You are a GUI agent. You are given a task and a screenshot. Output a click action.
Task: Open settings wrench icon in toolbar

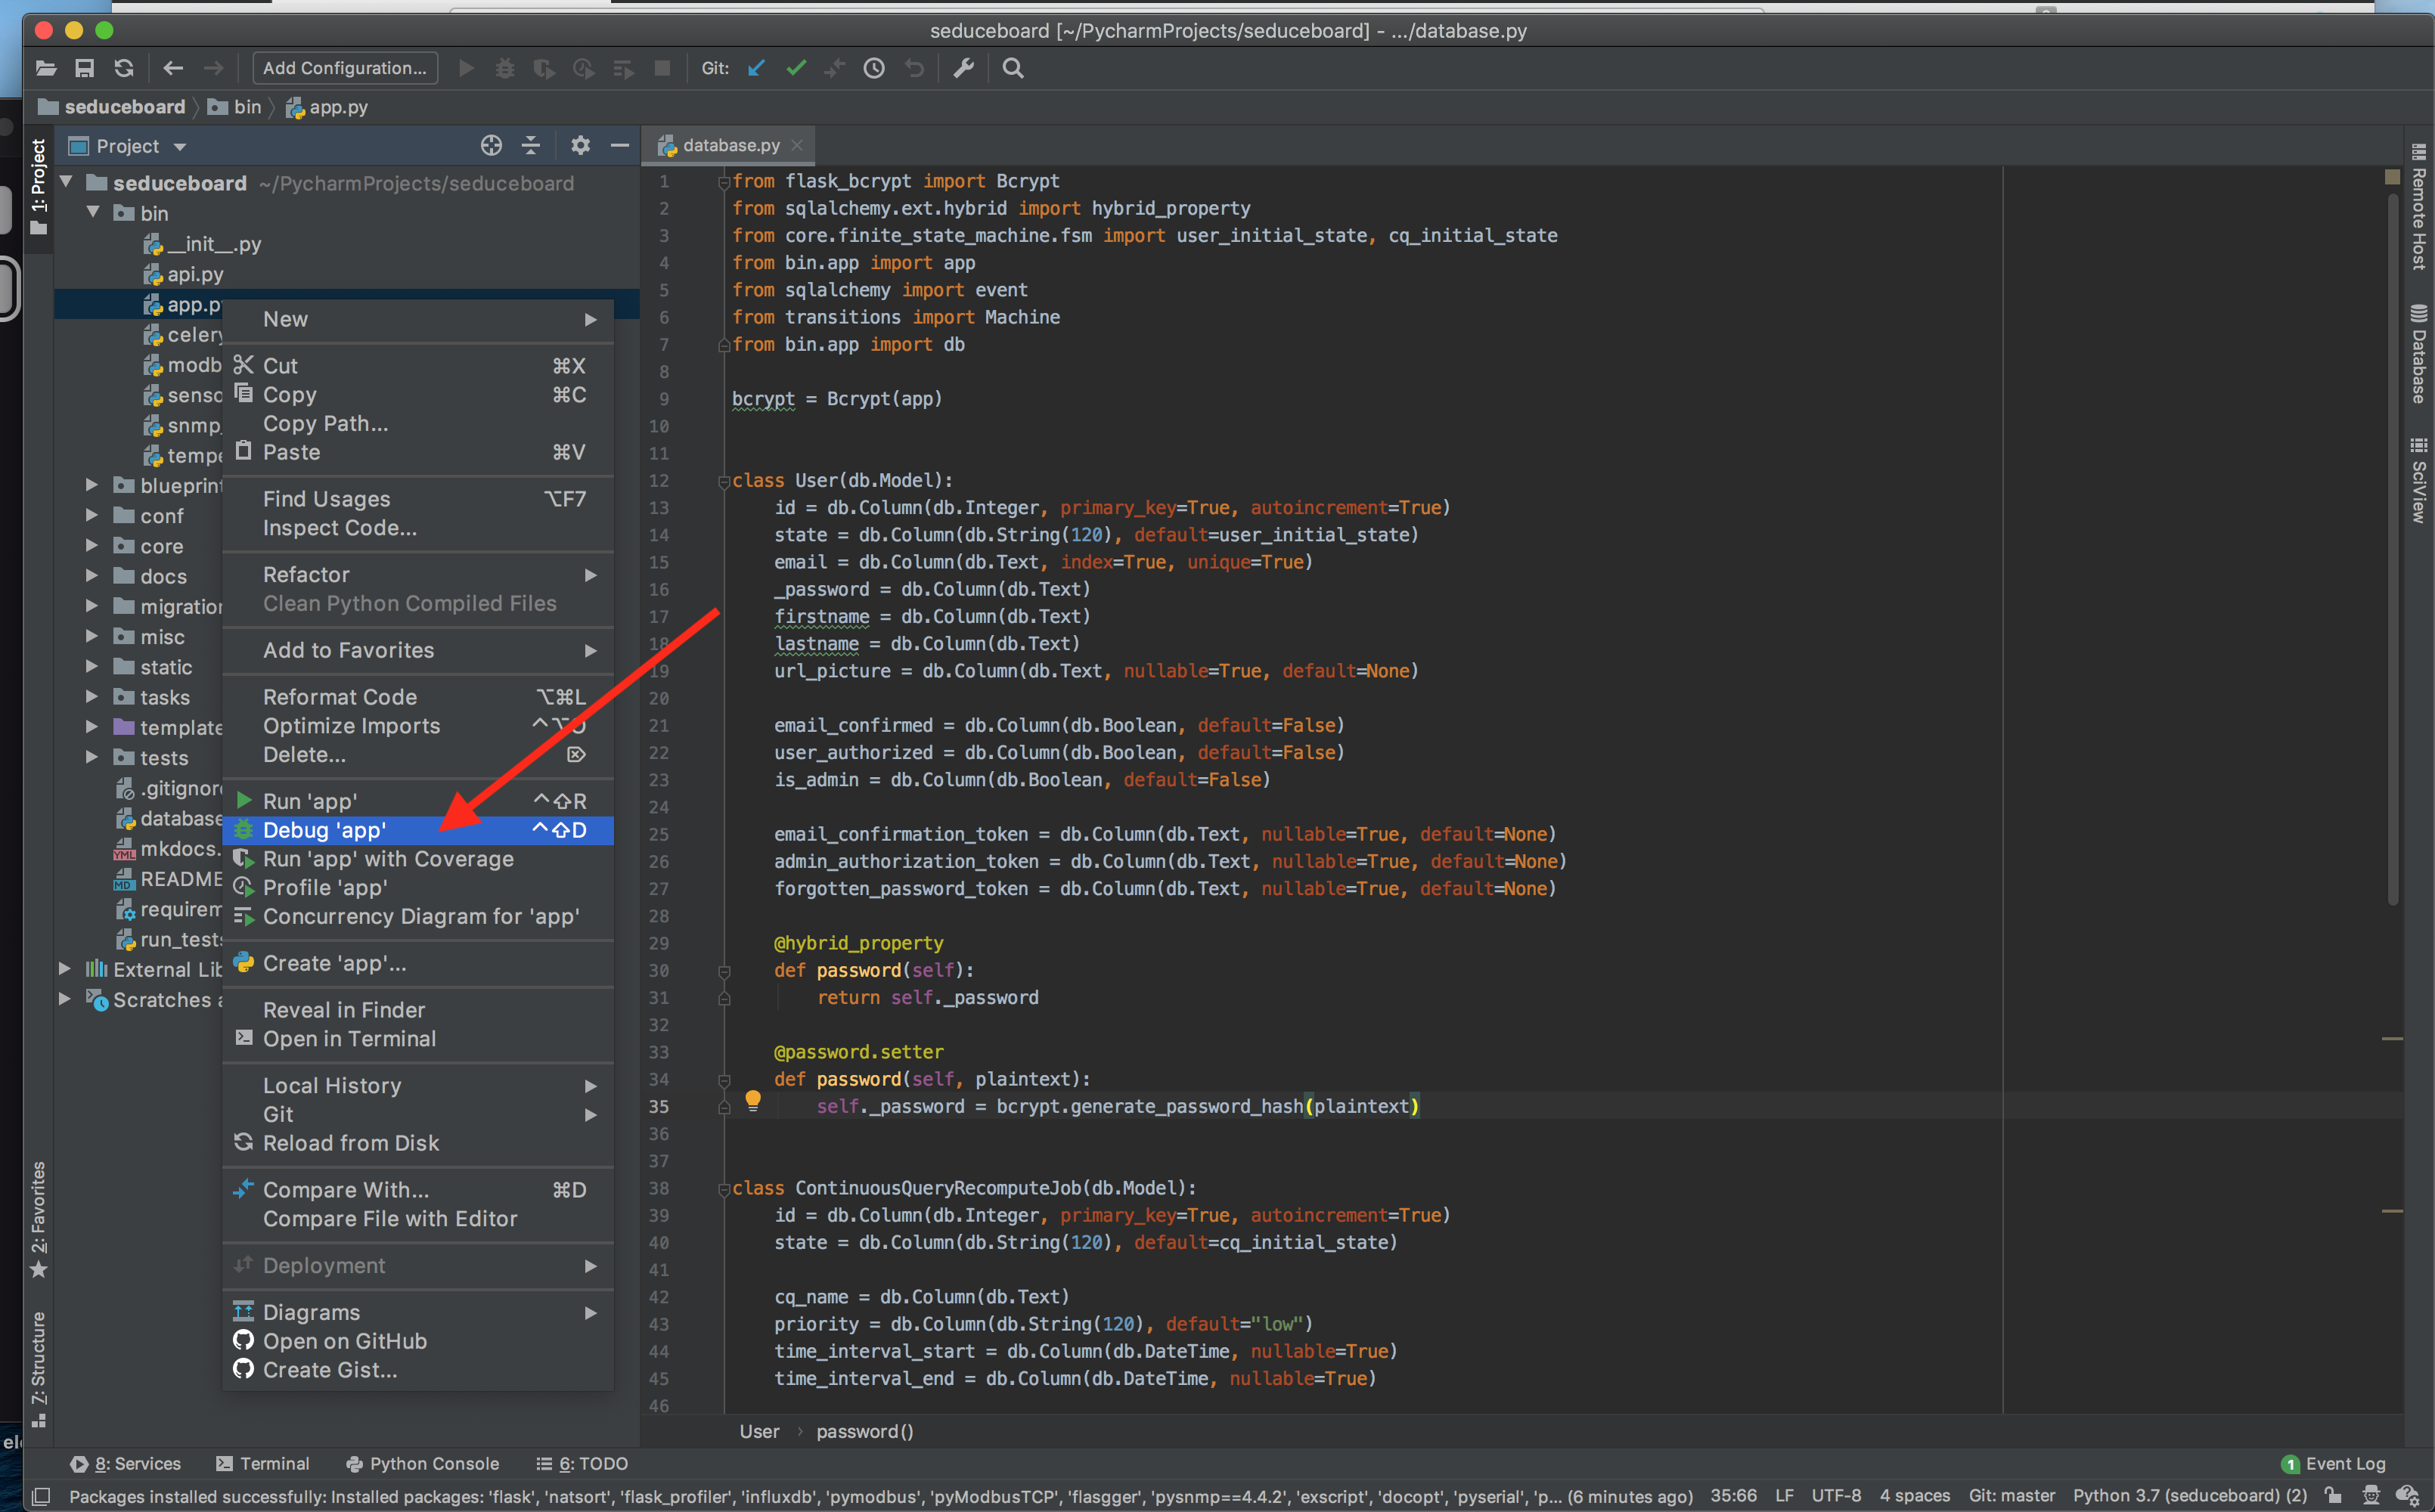pos(963,68)
